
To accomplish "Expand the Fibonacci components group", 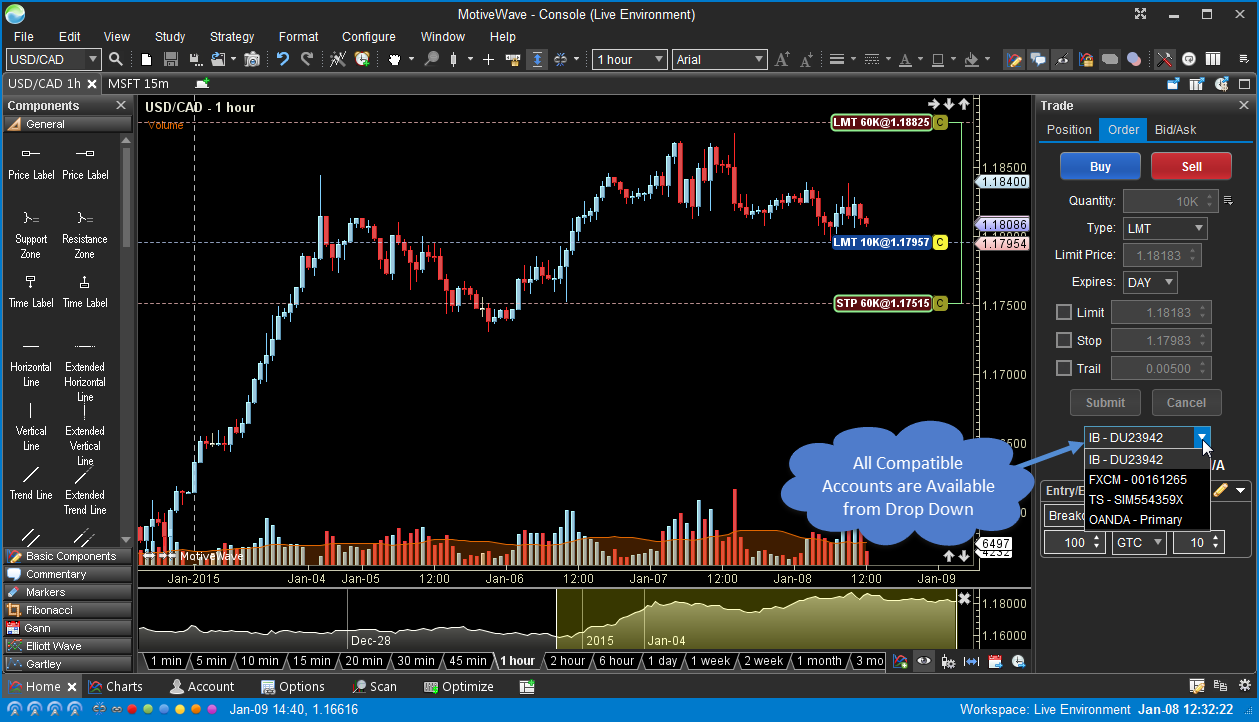I will pos(67,610).
